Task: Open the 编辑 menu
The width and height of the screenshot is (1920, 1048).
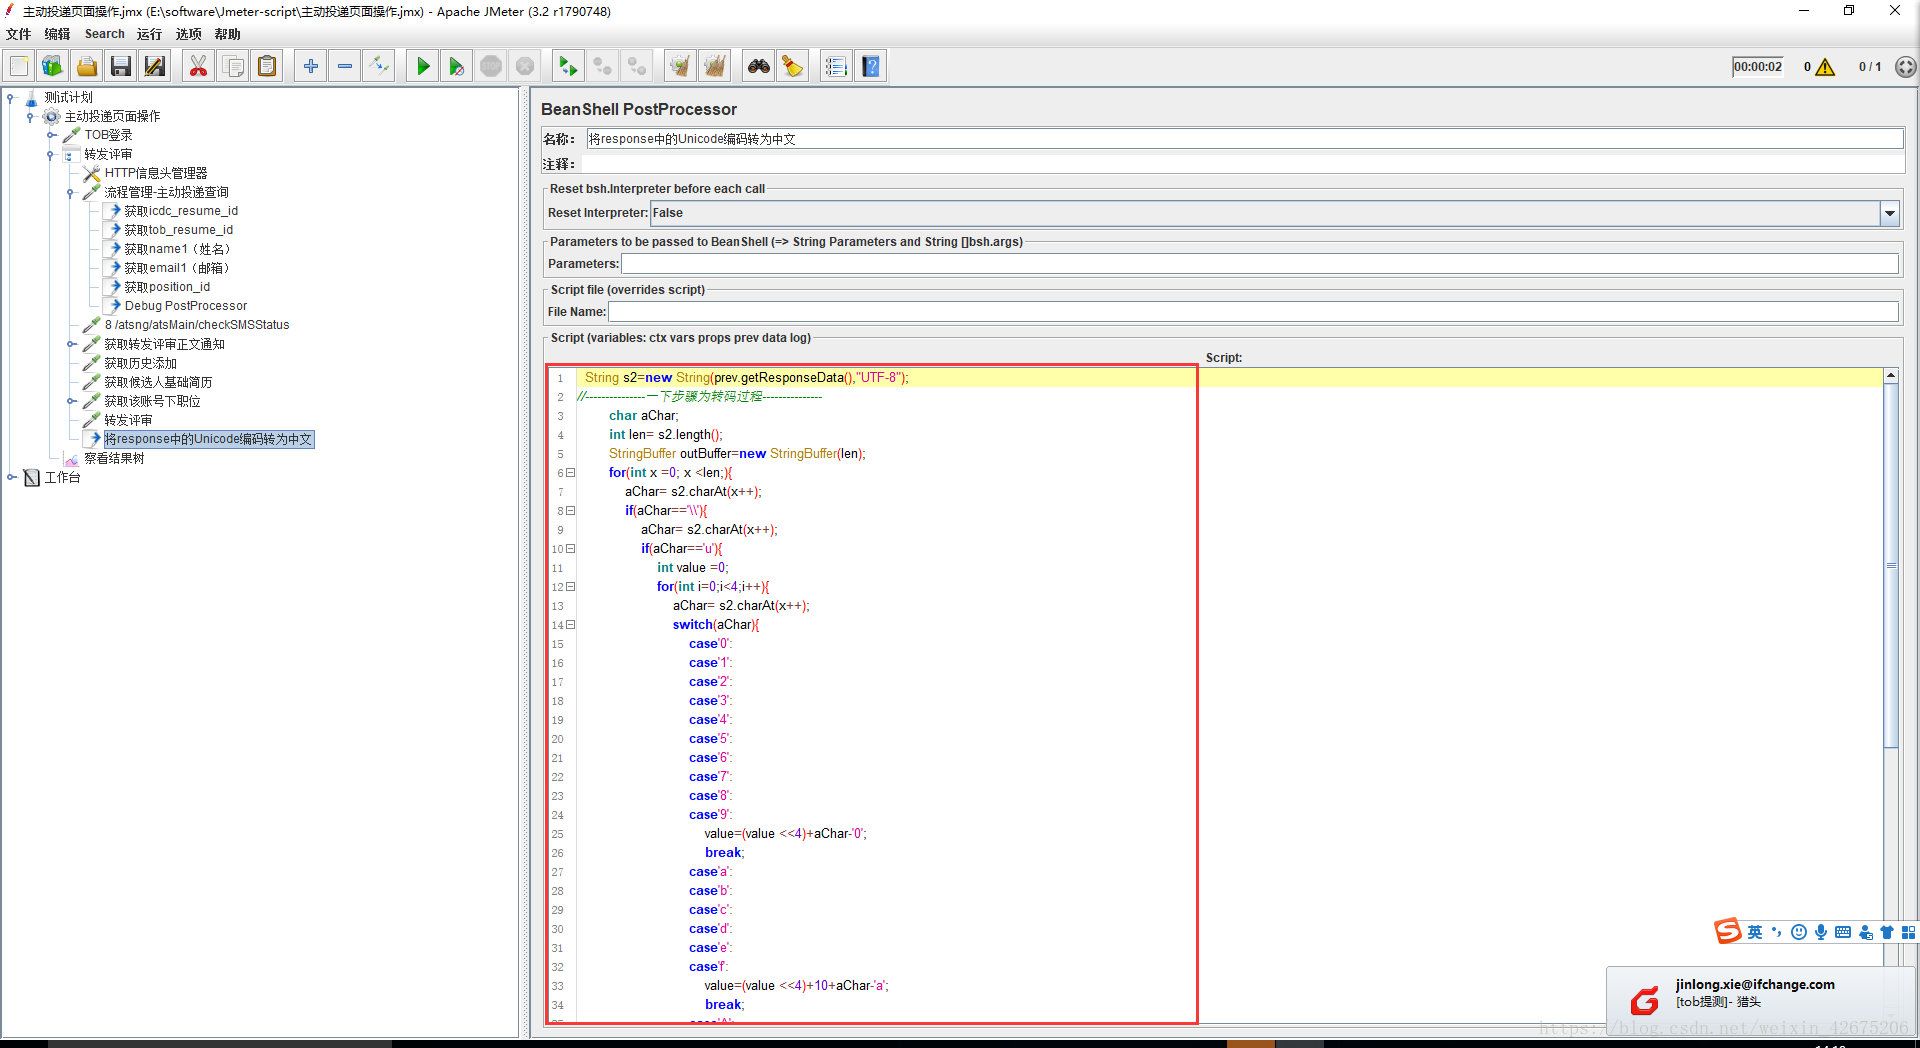Action: pyautogui.click(x=57, y=34)
